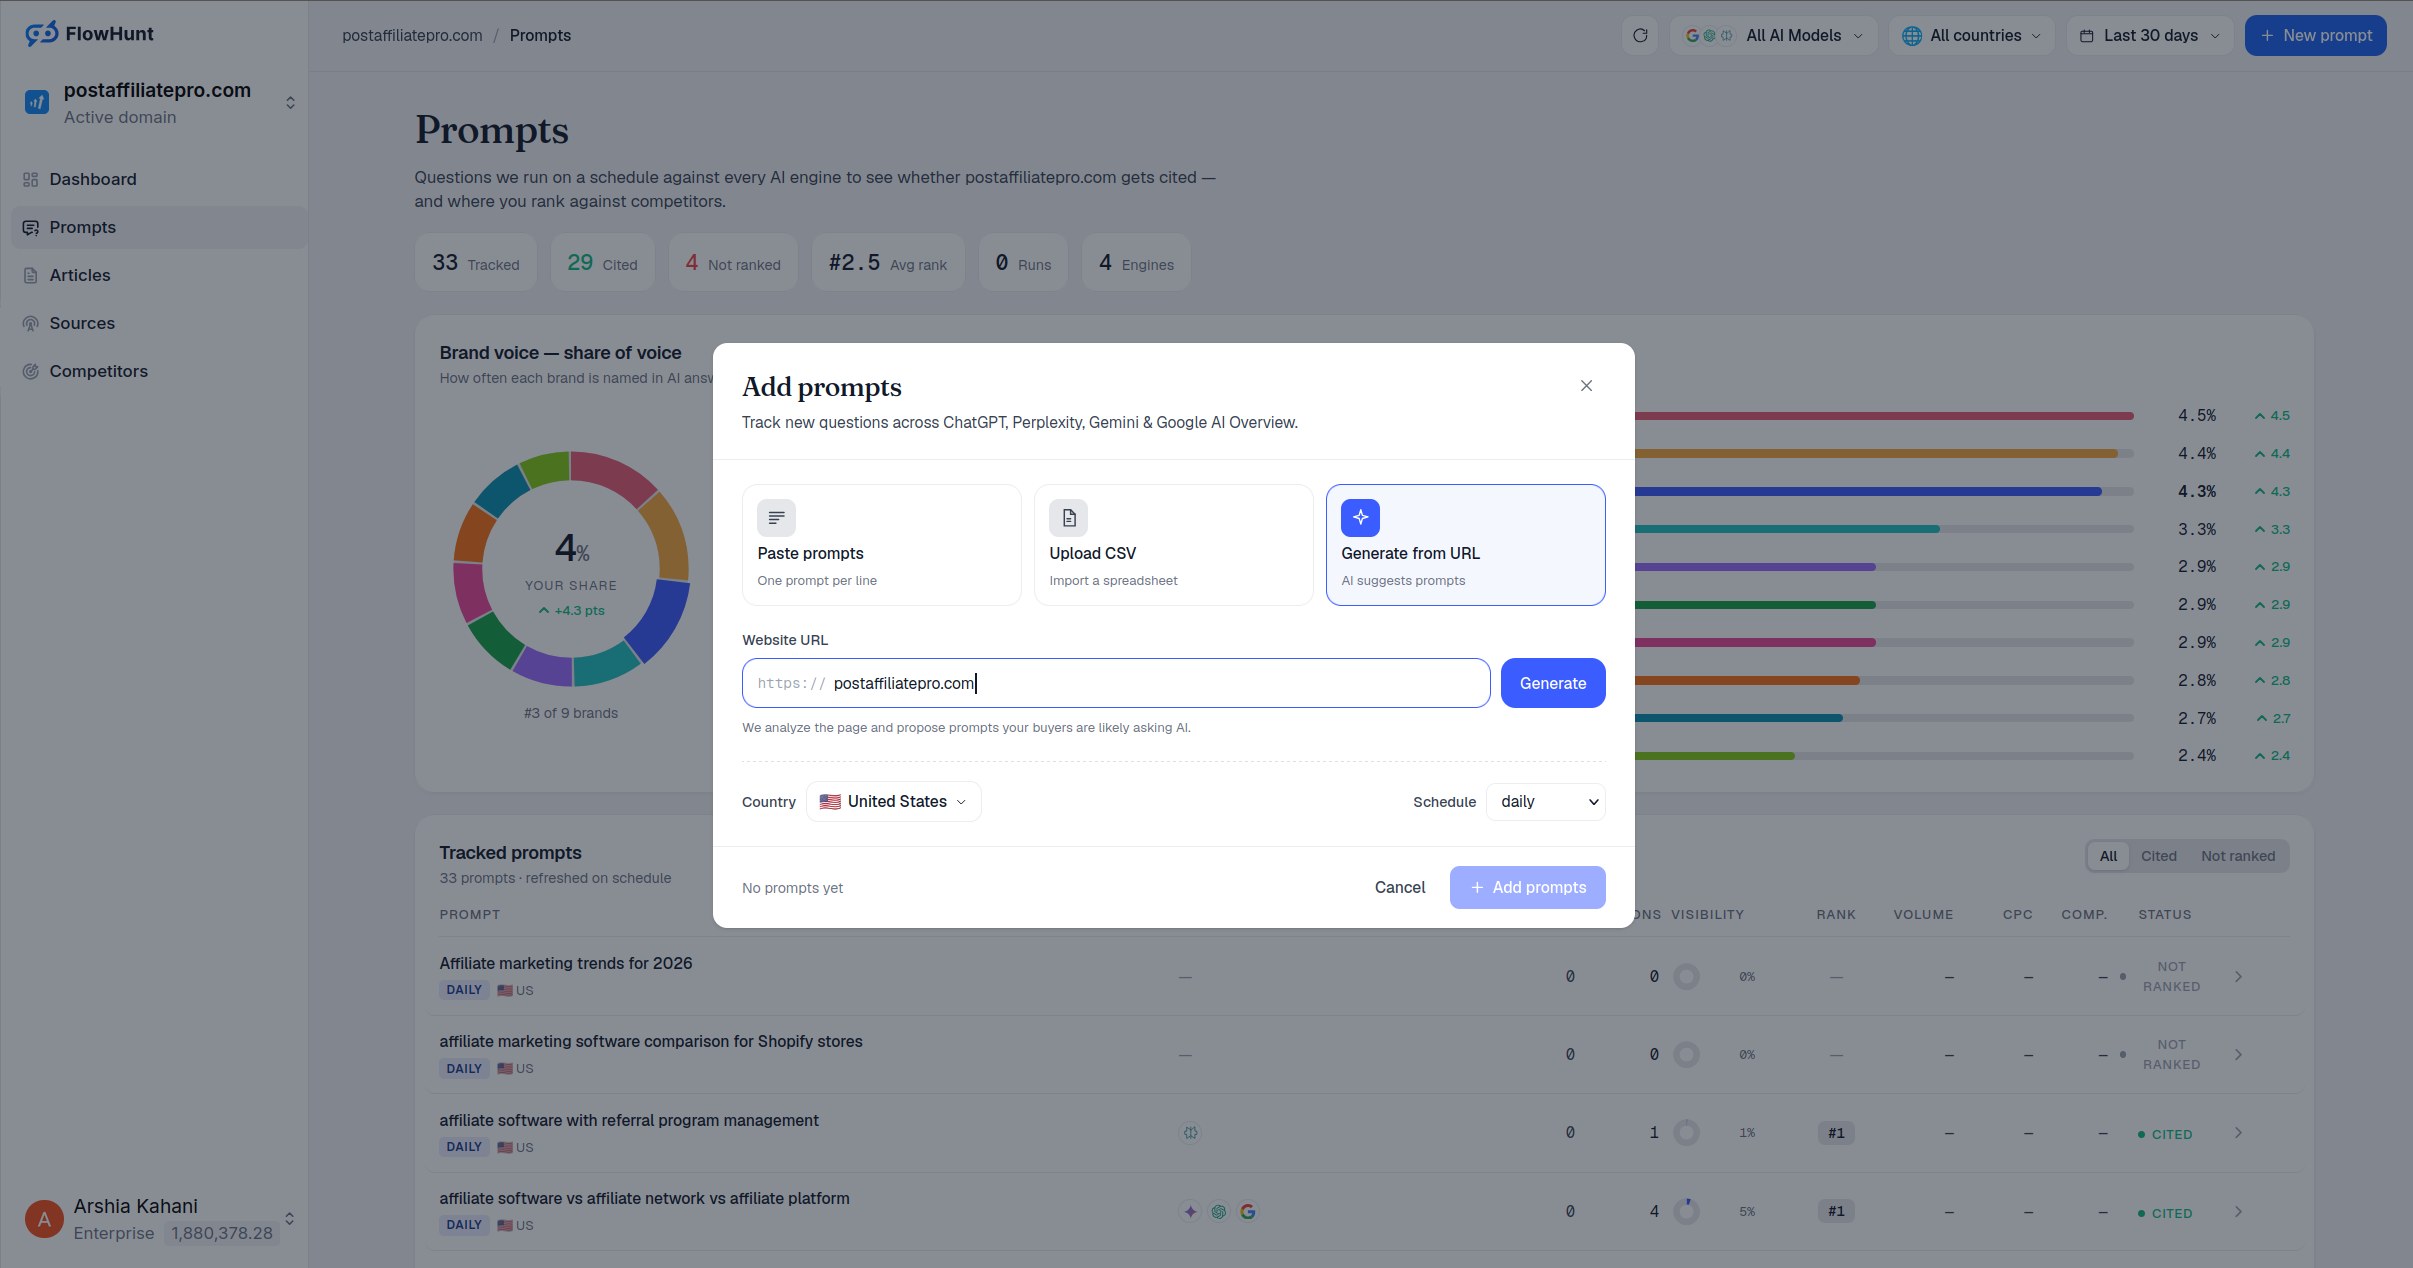The image size is (2413, 1268).
Task: Open the Last 30 days dropdown
Action: [x=2149, y=35]
